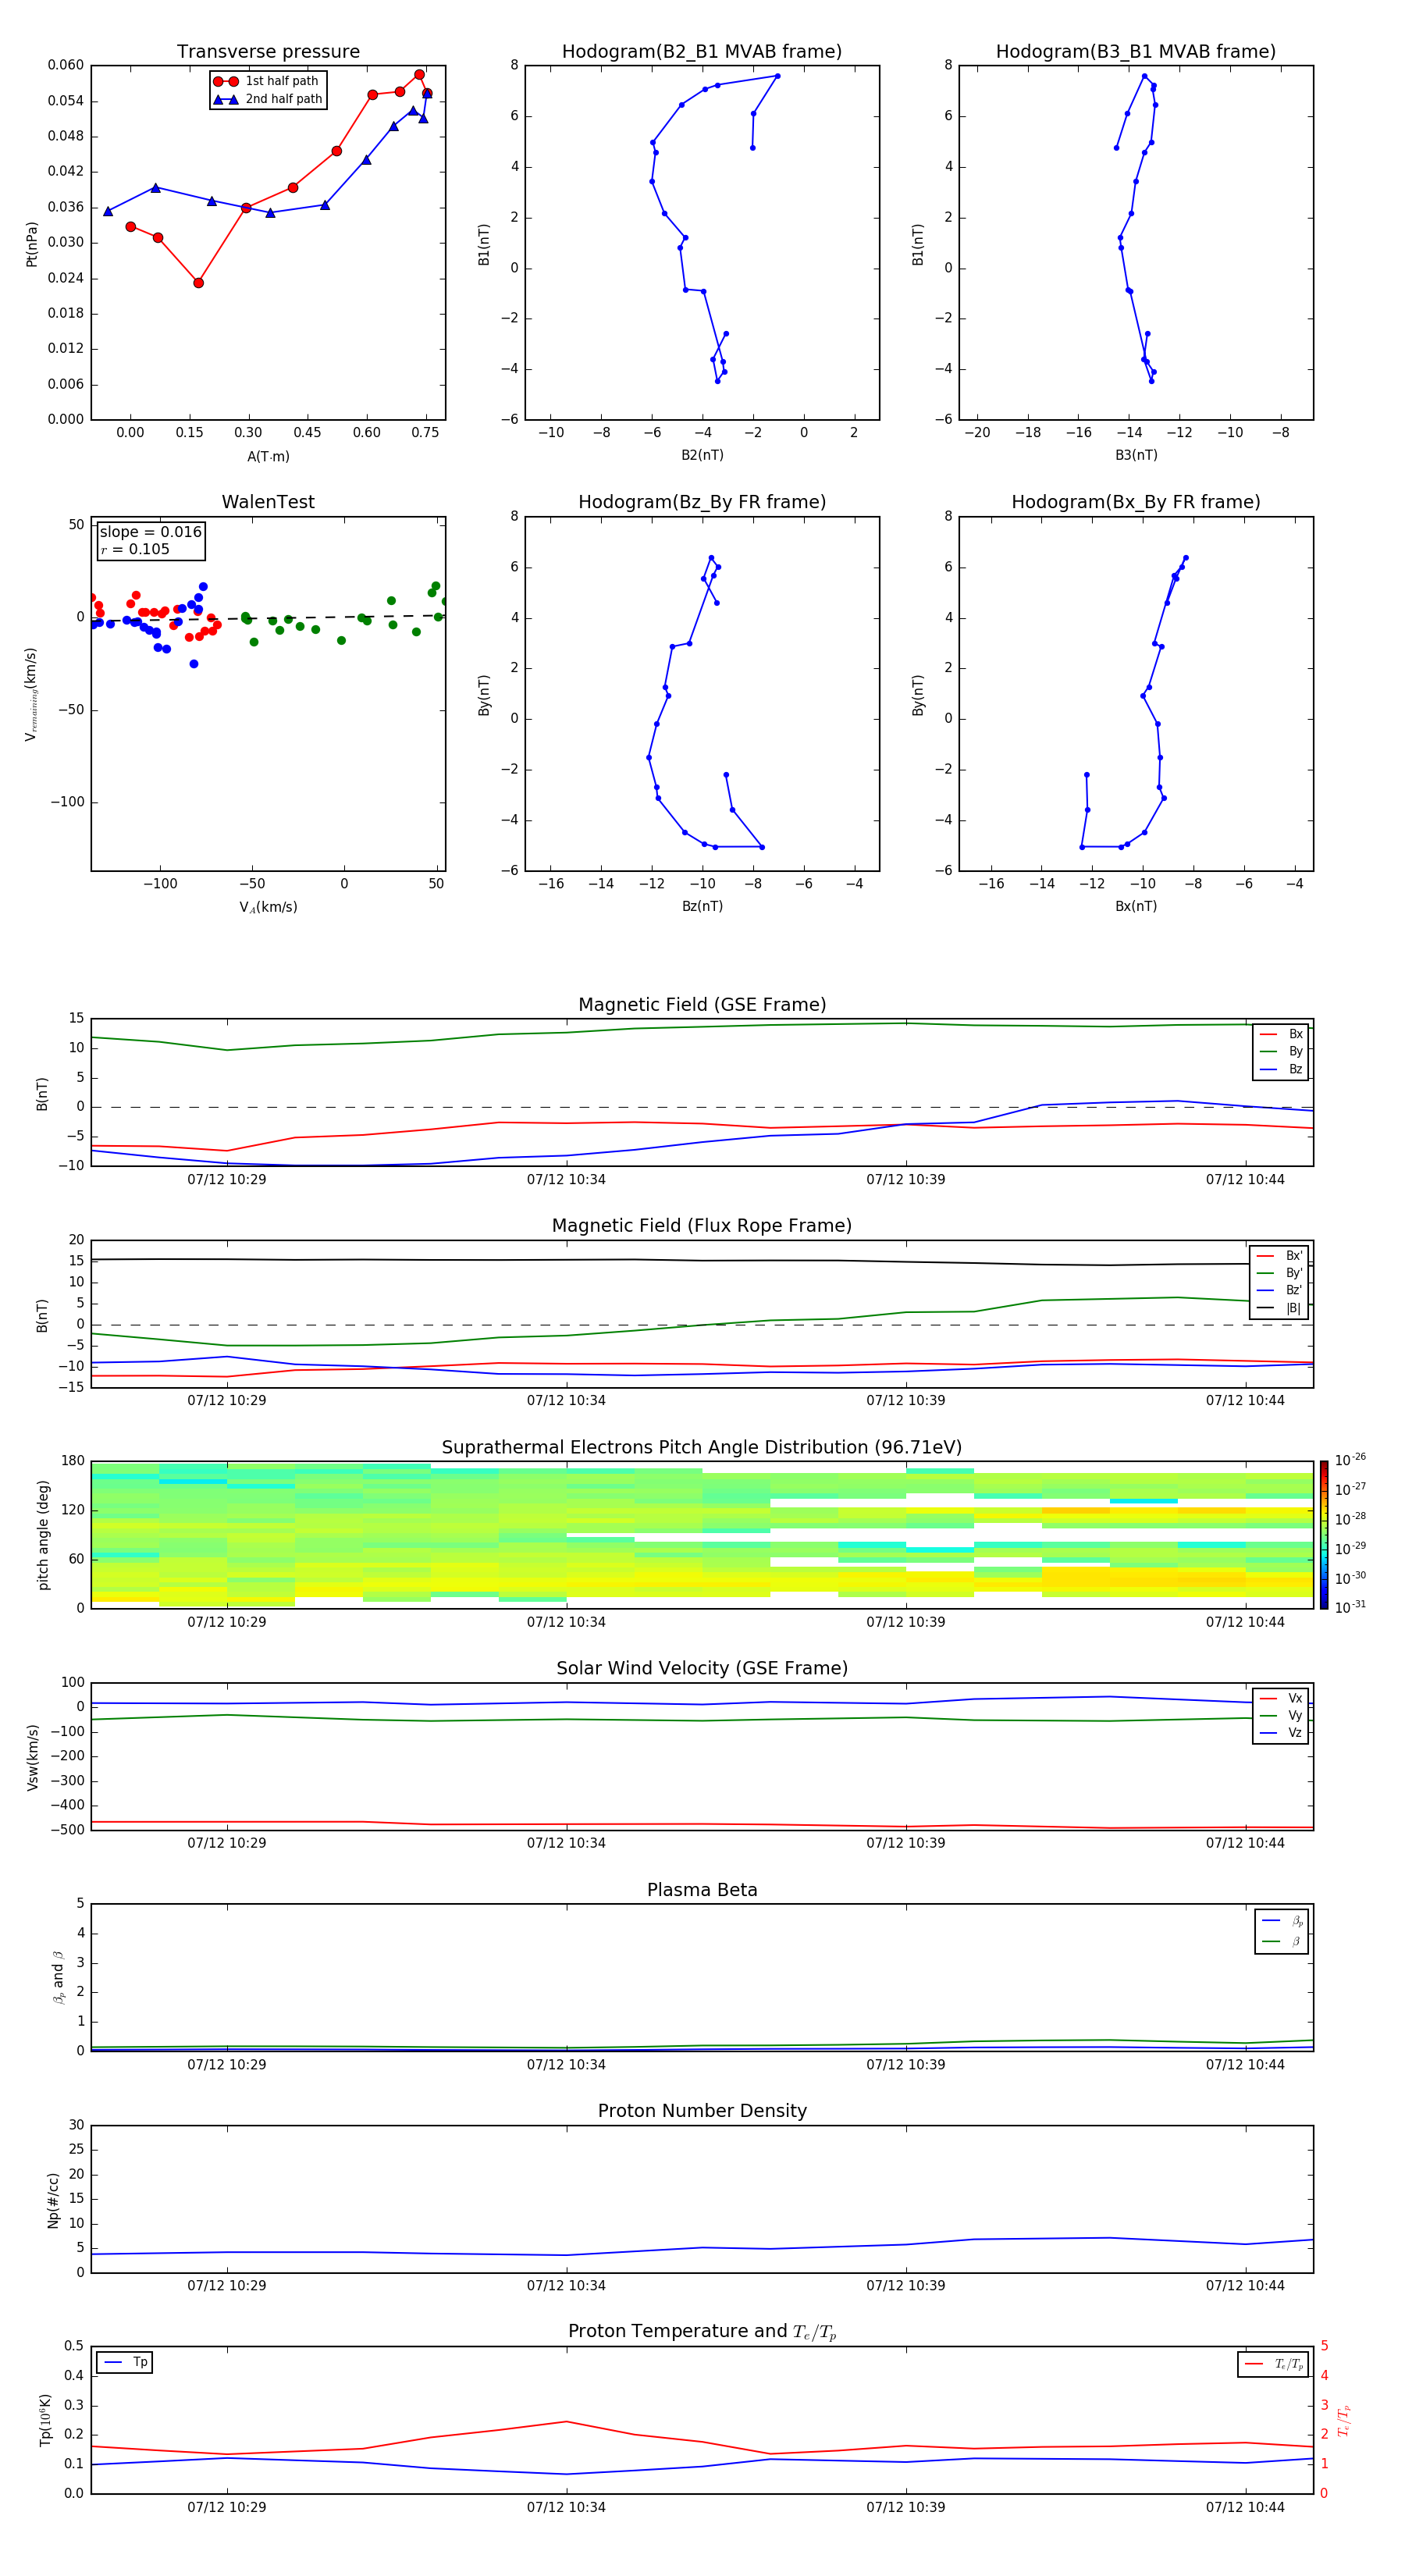Click Vx in the solar wind velocity legend
The height and width of the screenshot is (2576, 1405).
[x=1281, y=1698]
